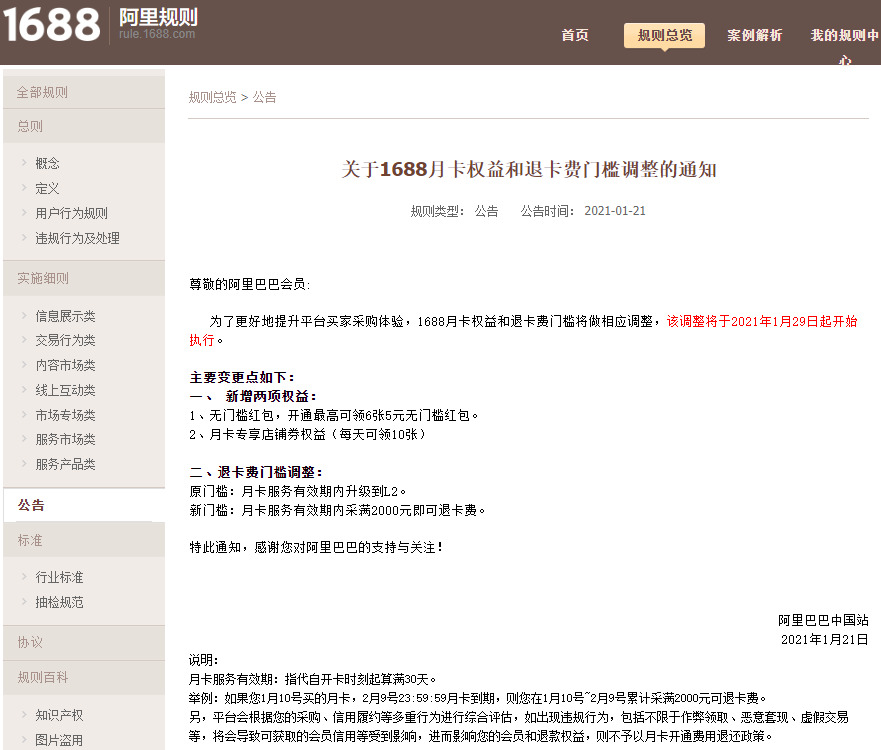
Task: Click the heading 新增两项权益
Action: [x=271, y=397]
